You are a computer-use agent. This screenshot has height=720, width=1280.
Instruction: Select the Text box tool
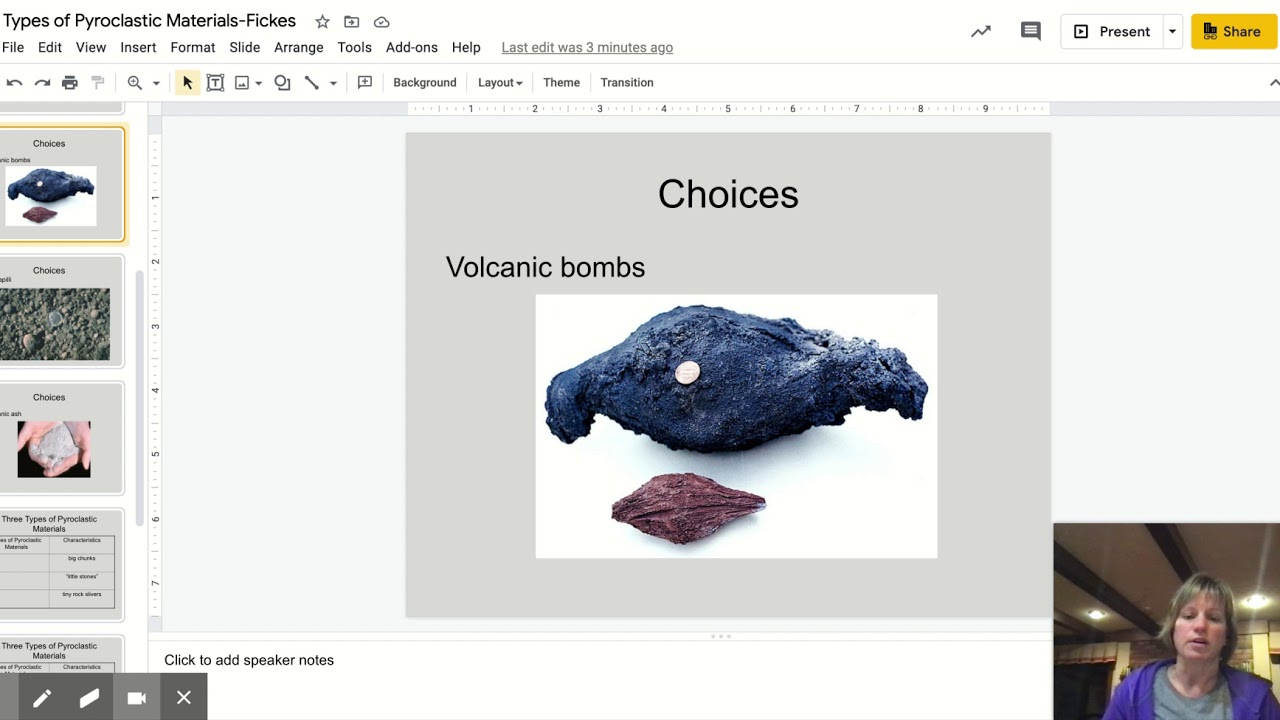[215, 83]
